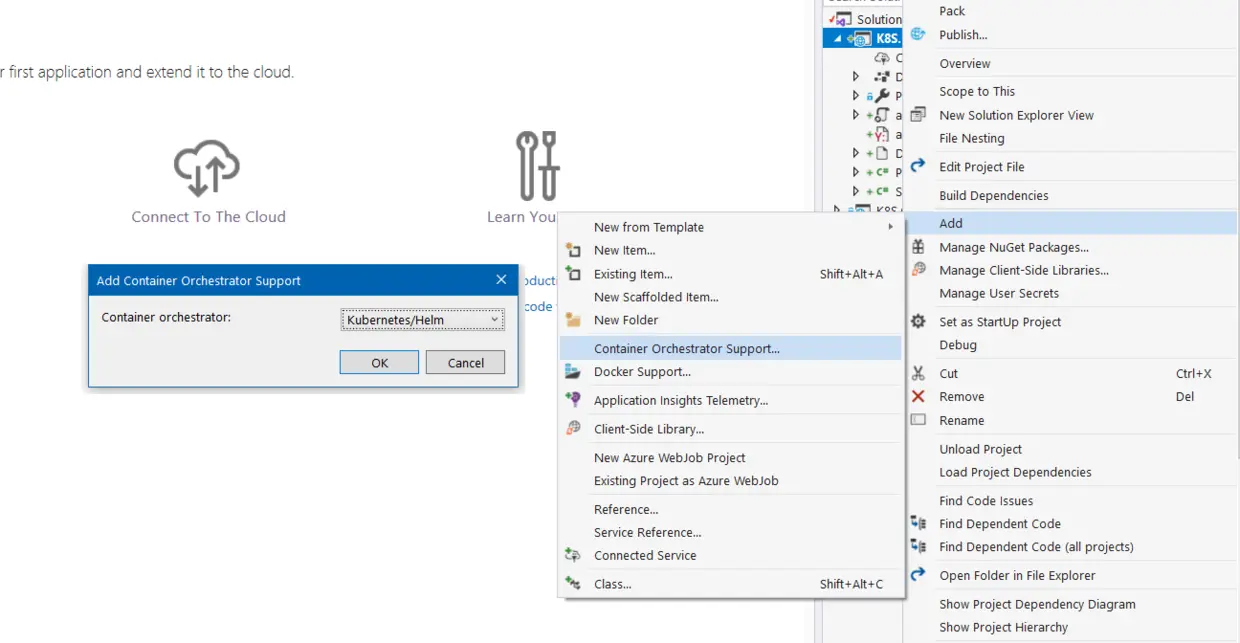The height and width of the screenshot is (643, 1240).
Task: Expand the Properties wrench node
Action: pos(855,96)
